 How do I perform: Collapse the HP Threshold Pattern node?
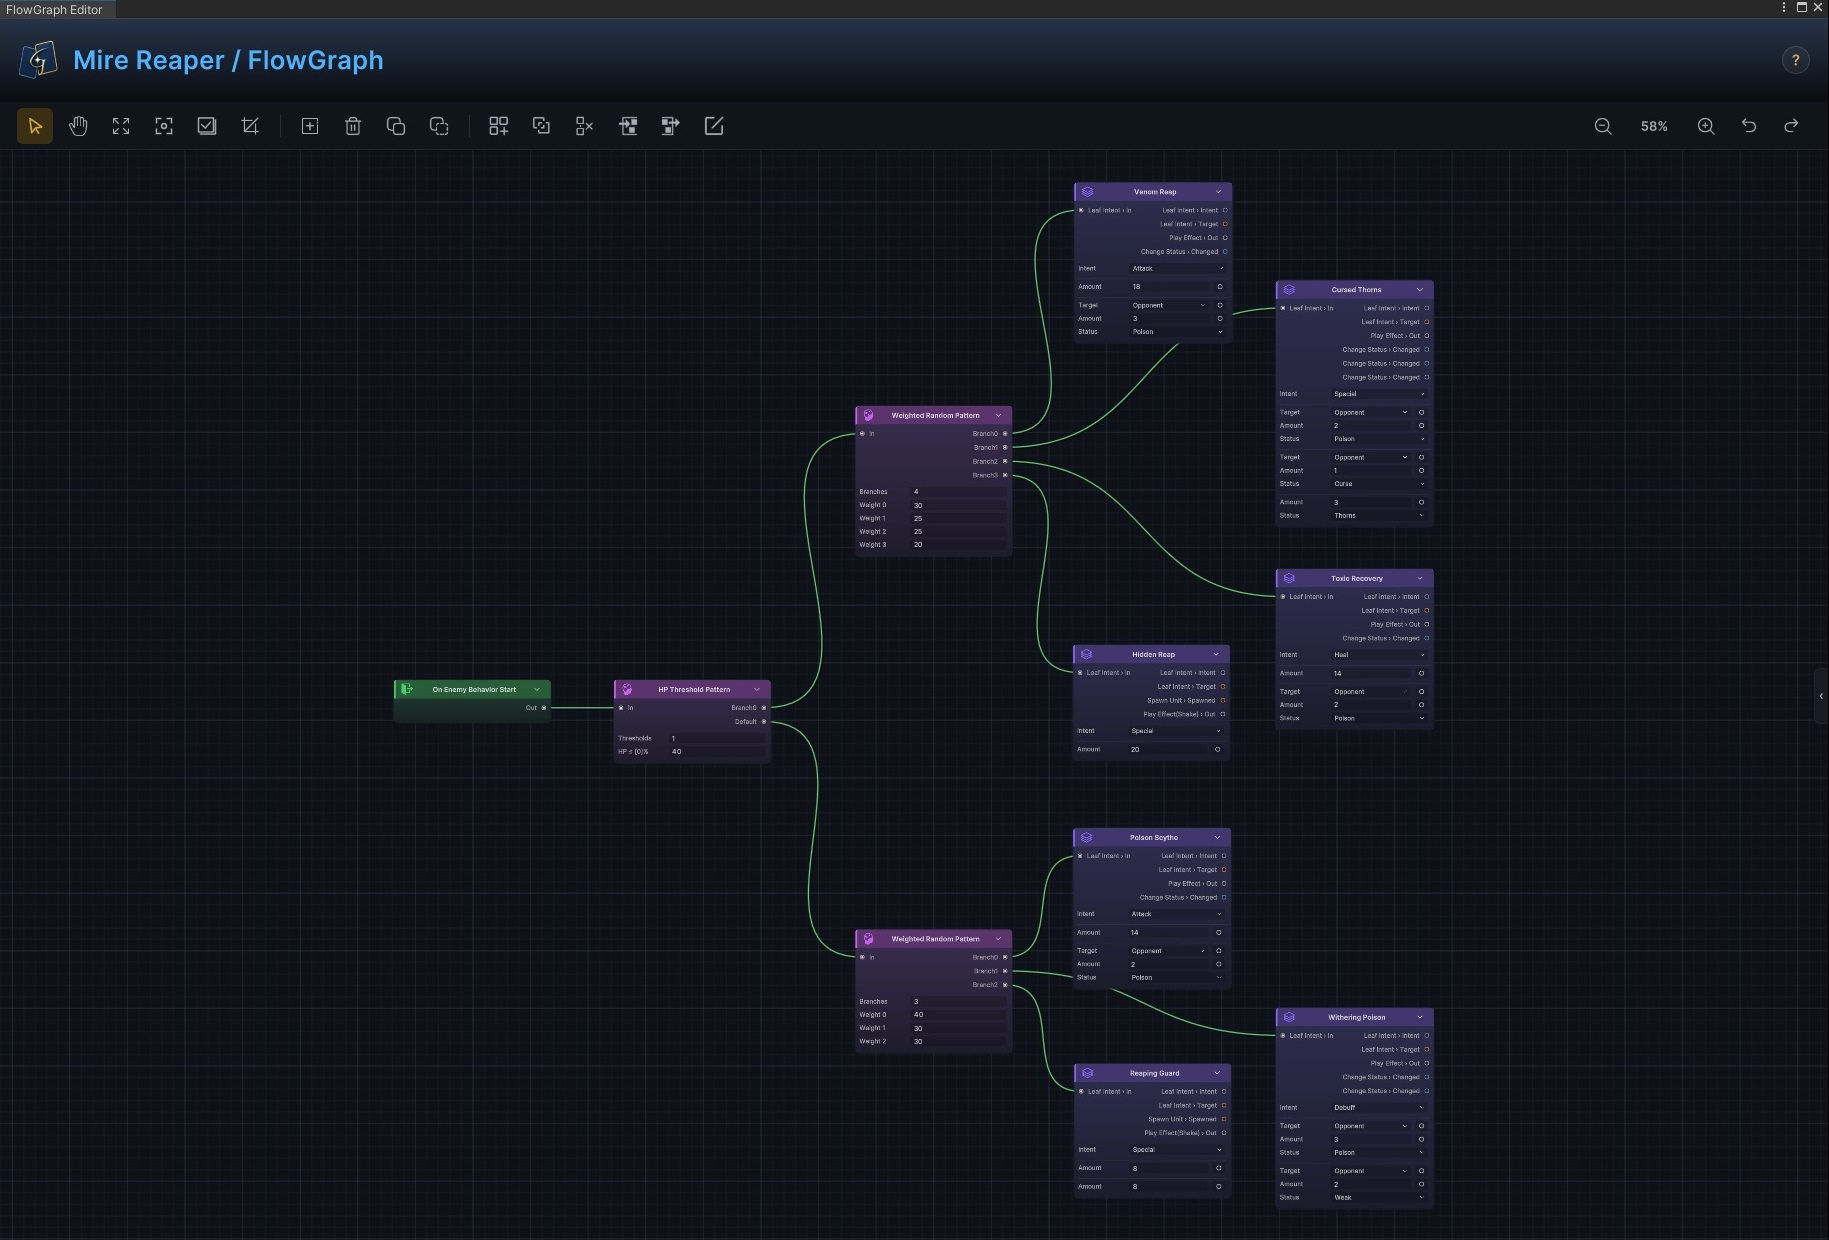[x=757, y=689]
